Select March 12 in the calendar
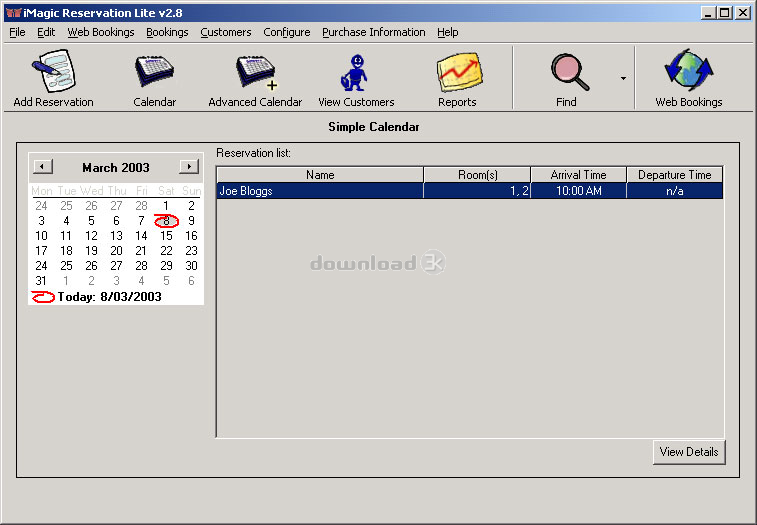757x525 pixels. tap(91, 236)
